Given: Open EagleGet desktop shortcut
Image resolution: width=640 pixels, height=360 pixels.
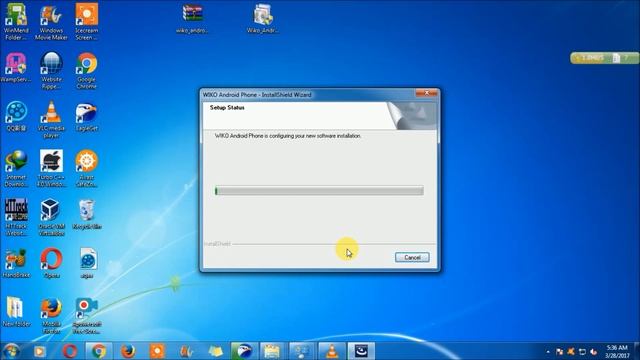Looking at the screenshot, I should pyautogui.click(x=87, y=117).
